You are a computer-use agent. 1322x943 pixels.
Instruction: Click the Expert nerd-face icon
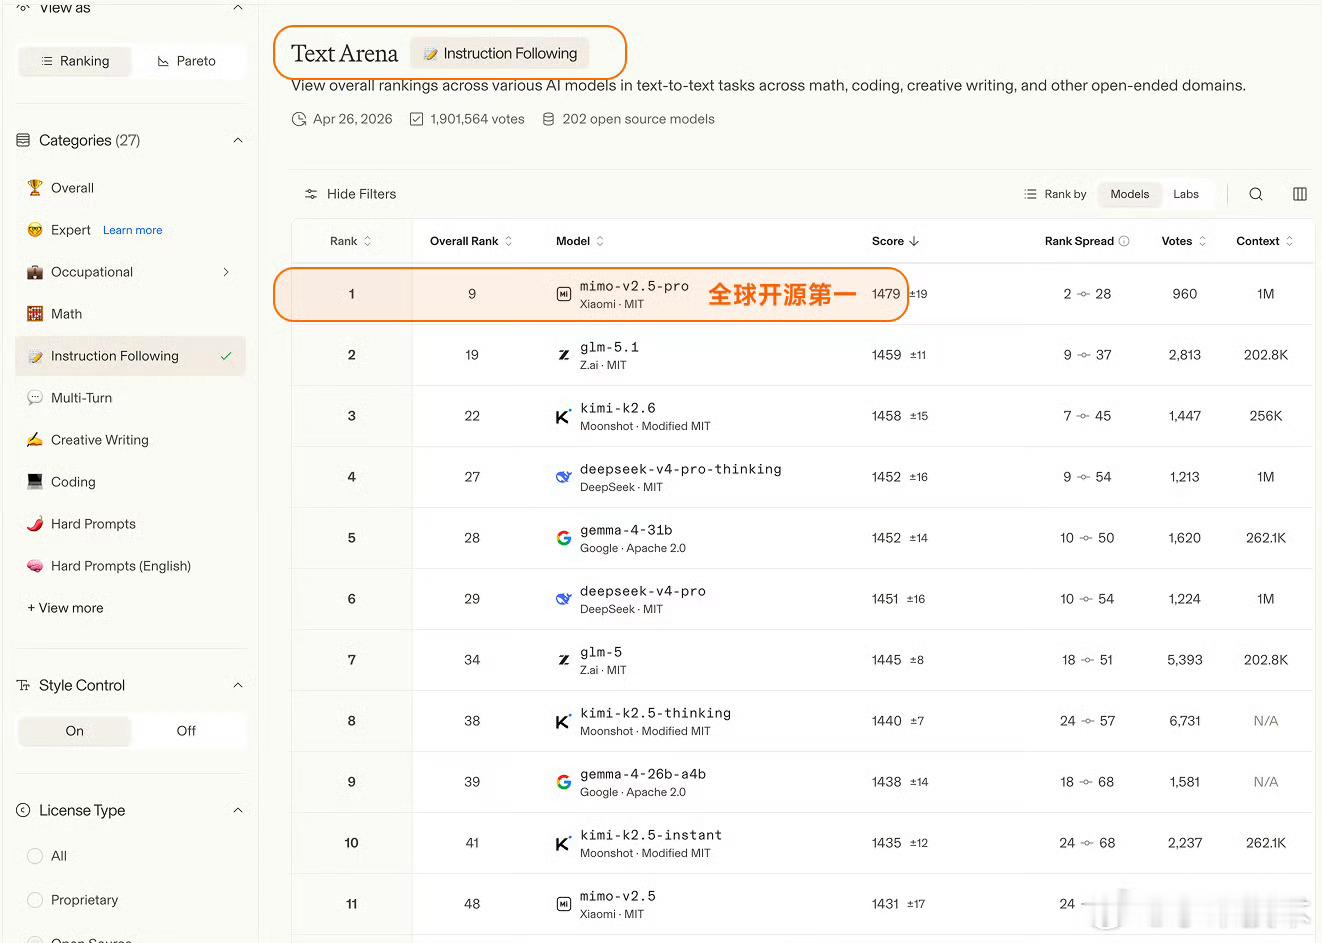pos(35,230)
